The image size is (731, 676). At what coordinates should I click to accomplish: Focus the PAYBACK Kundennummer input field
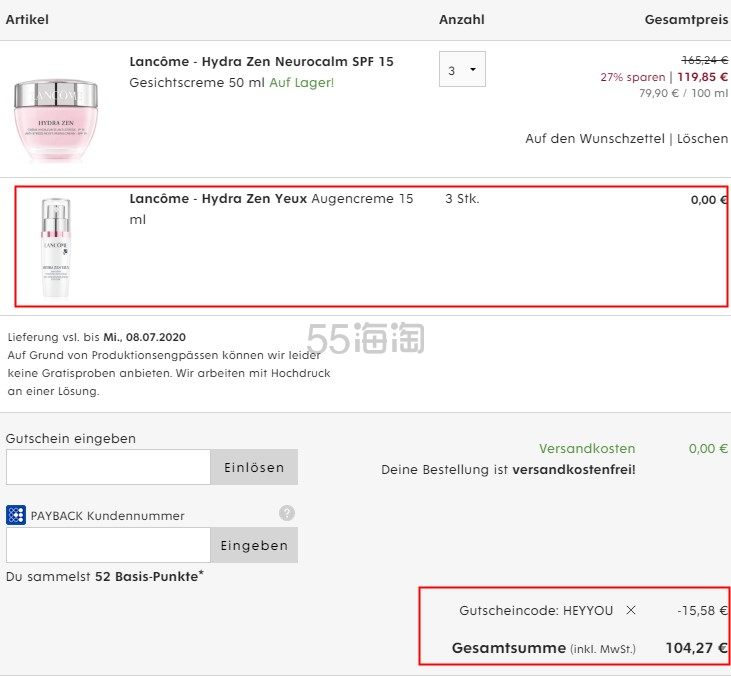click(108, 545)
